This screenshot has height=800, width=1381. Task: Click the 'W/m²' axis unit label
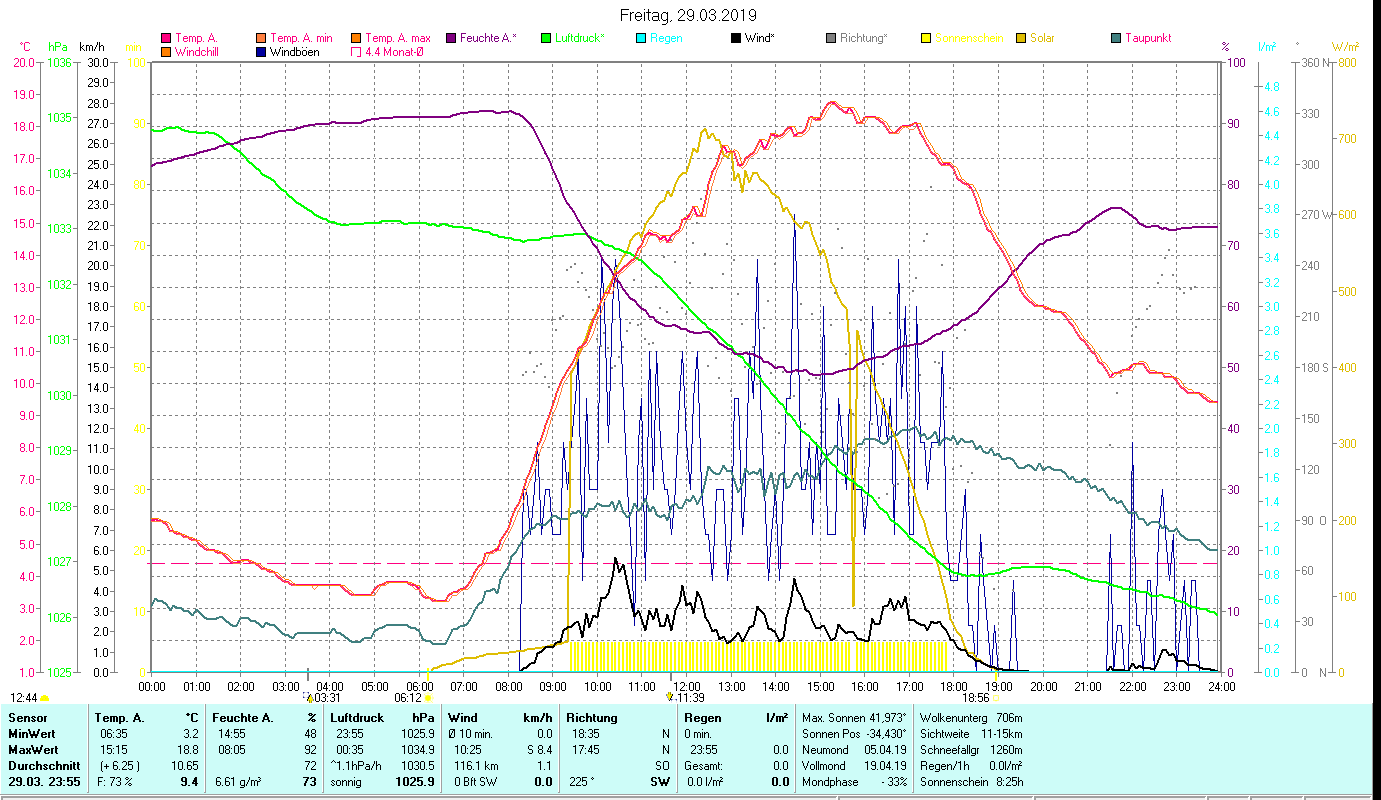1343,47
